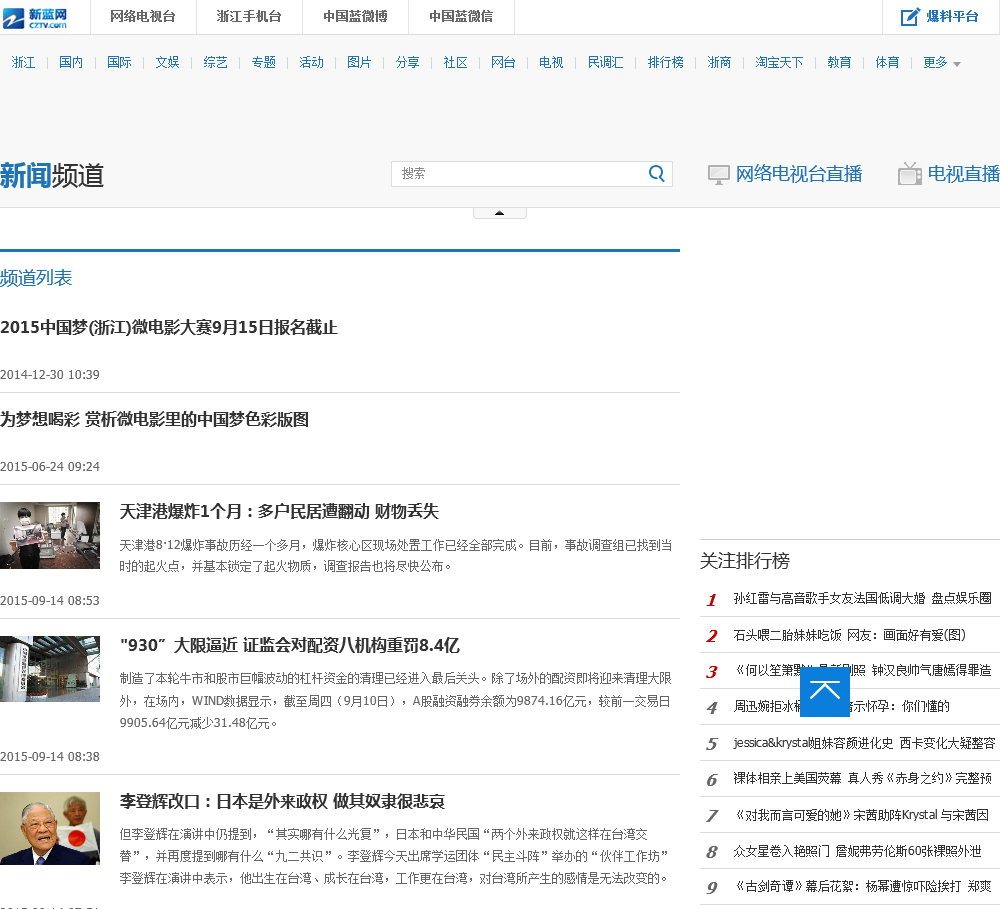Click the 爆料平台 edit icon

910,17
